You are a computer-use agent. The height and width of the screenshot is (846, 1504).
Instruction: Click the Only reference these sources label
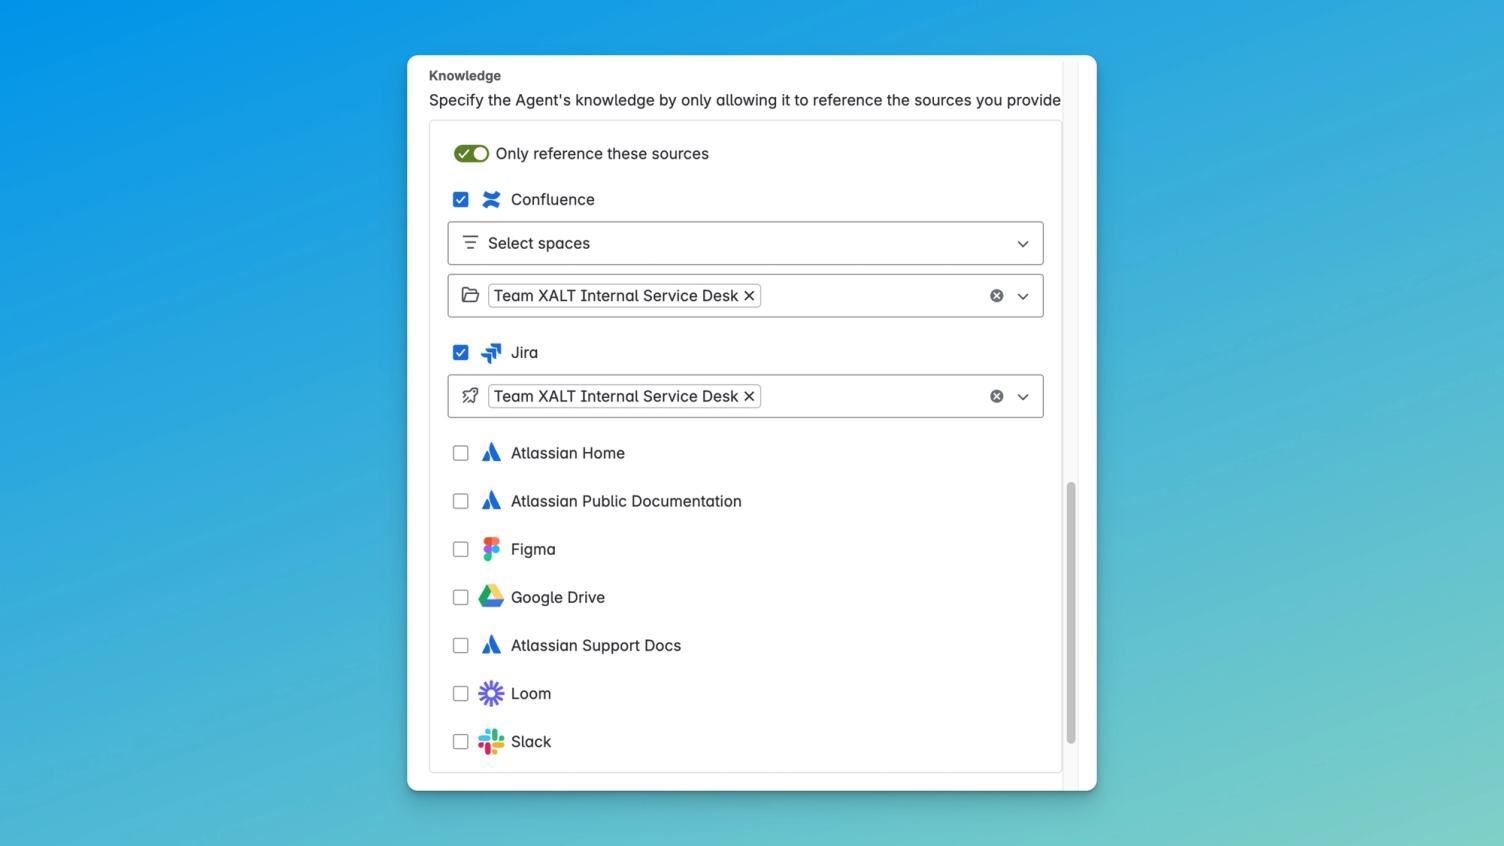coord(602,153)
